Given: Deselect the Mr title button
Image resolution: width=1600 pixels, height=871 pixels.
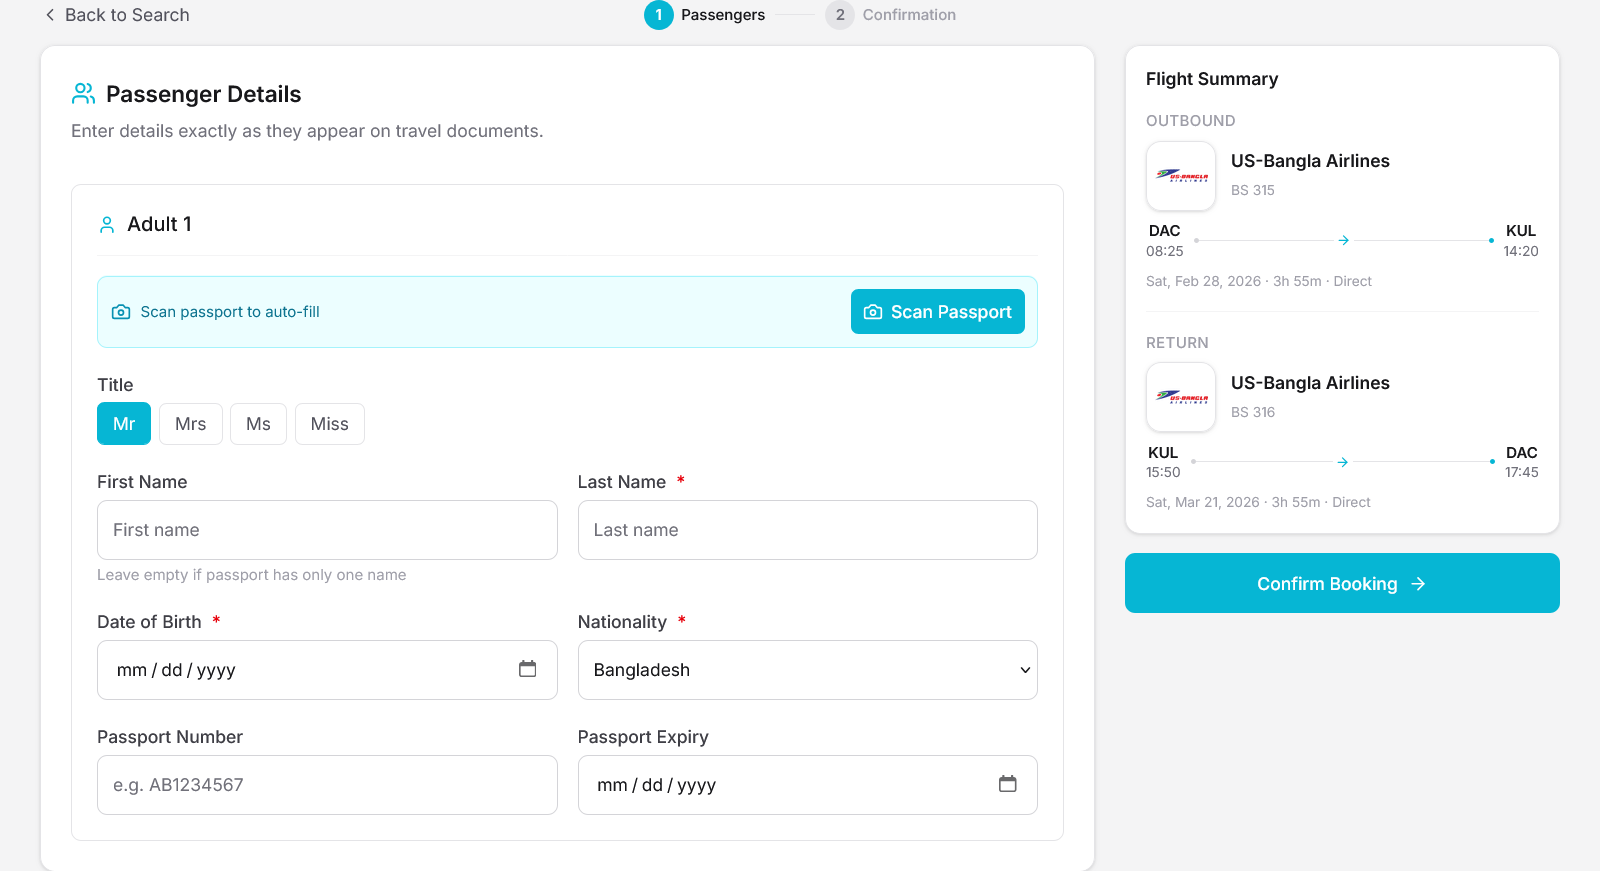Looking at the screenshot, I should tap(123, 423).
